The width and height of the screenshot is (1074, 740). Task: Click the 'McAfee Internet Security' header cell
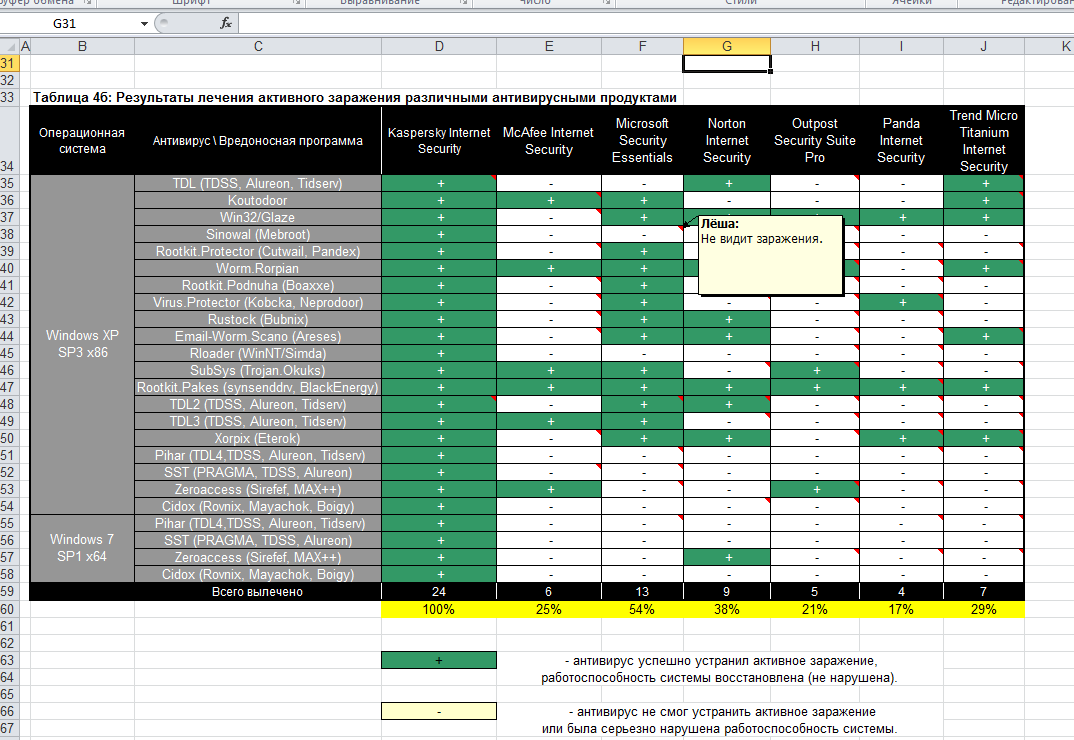coord(549,140)
